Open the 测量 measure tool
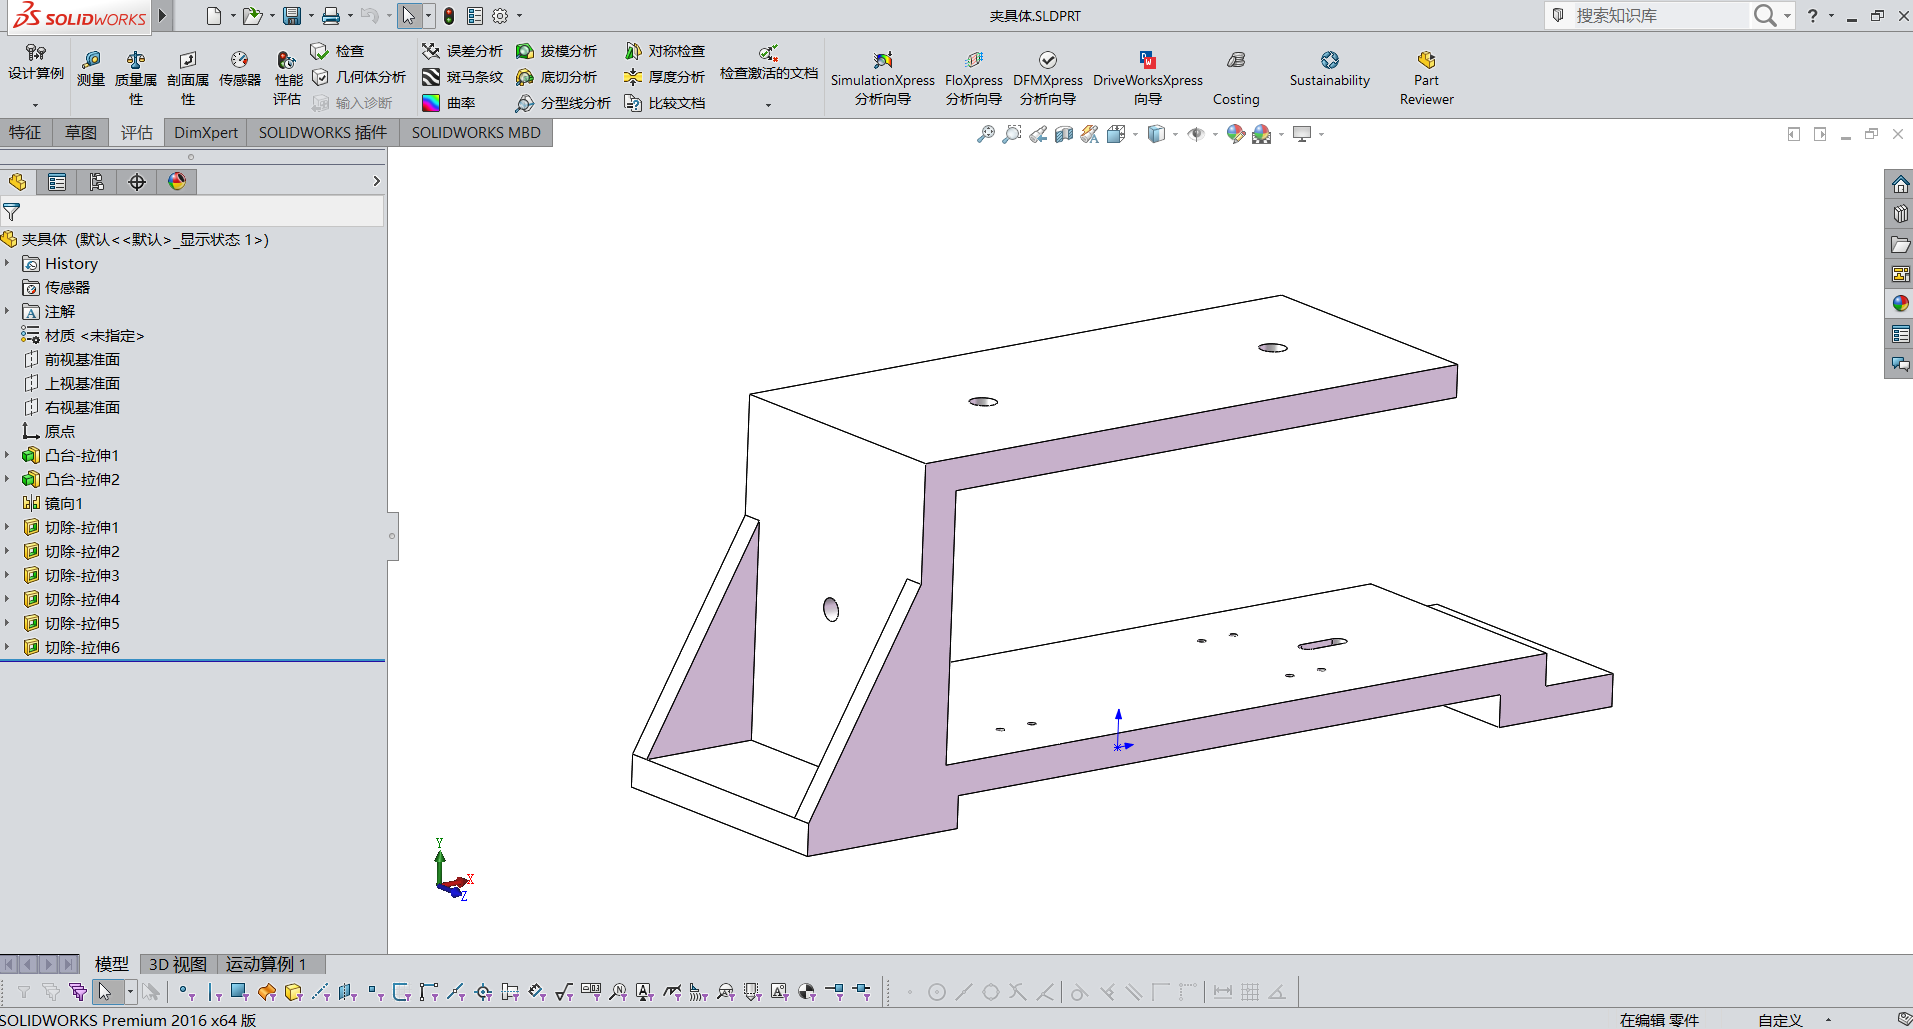 click(x=91, y=70)
